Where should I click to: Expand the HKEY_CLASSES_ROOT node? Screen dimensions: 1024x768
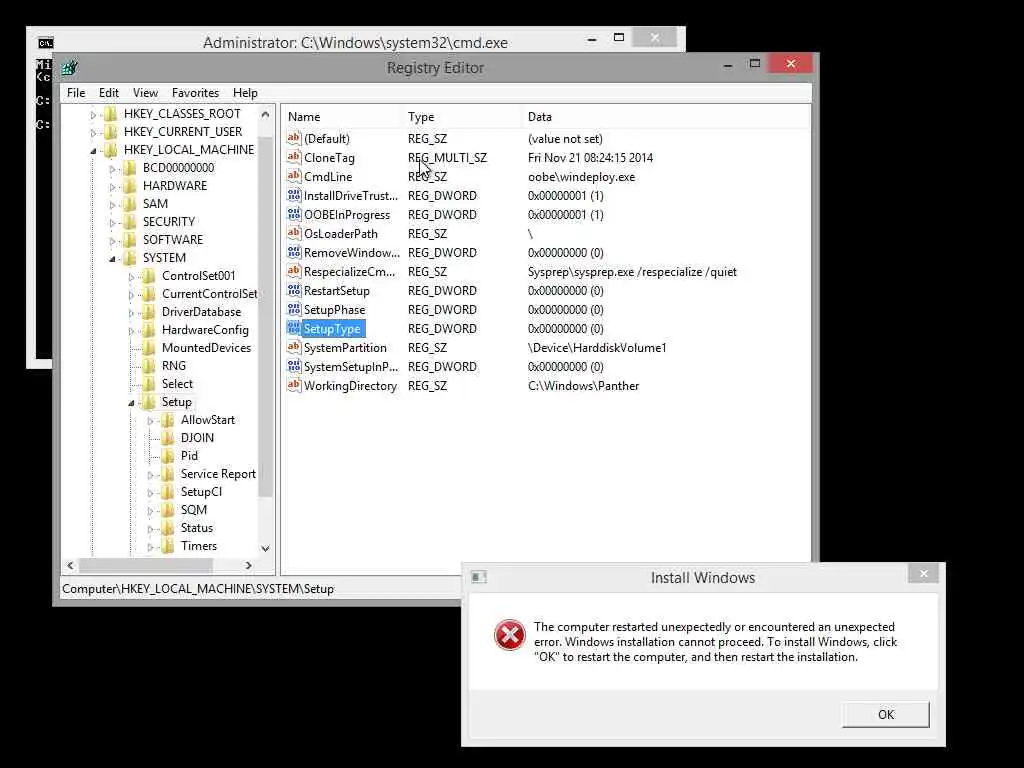tap(93, 115)
